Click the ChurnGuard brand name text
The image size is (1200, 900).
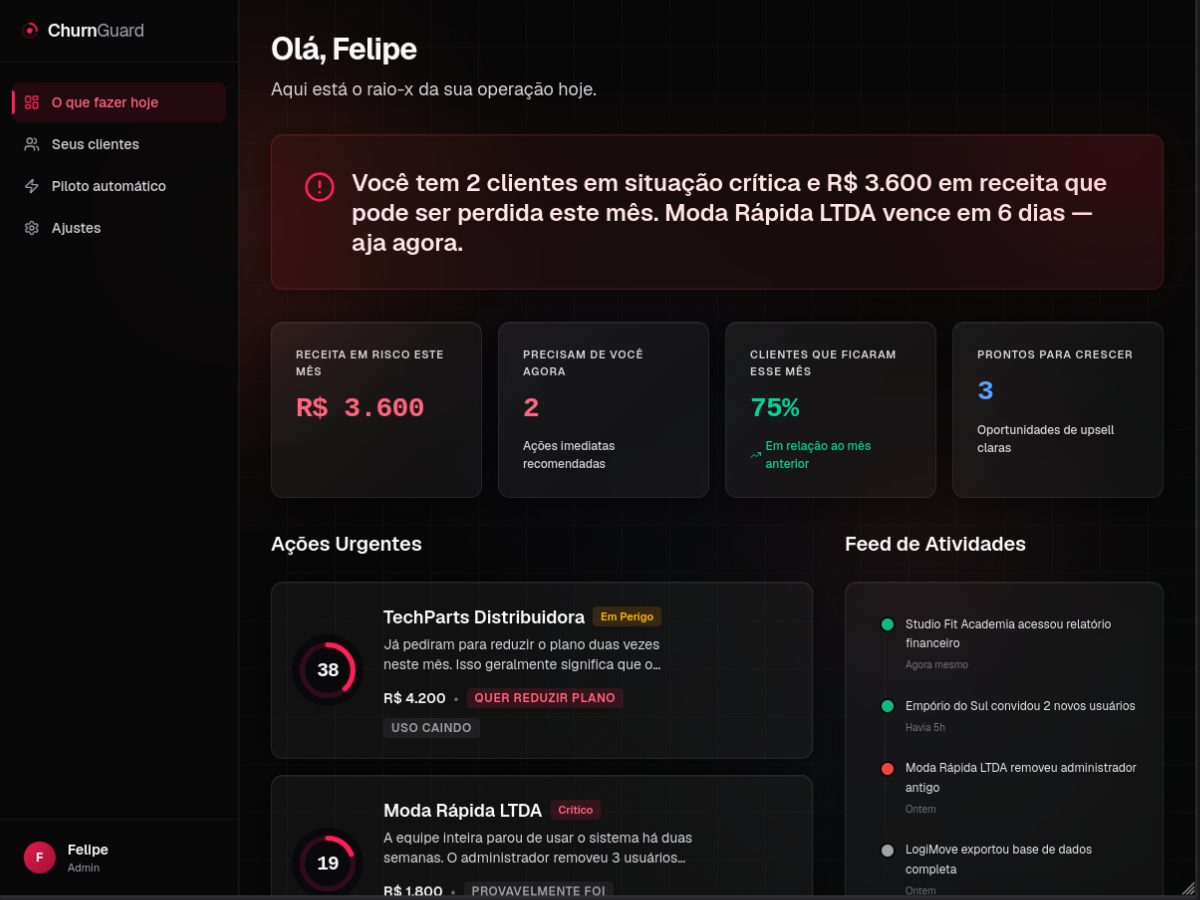[96, 31]
